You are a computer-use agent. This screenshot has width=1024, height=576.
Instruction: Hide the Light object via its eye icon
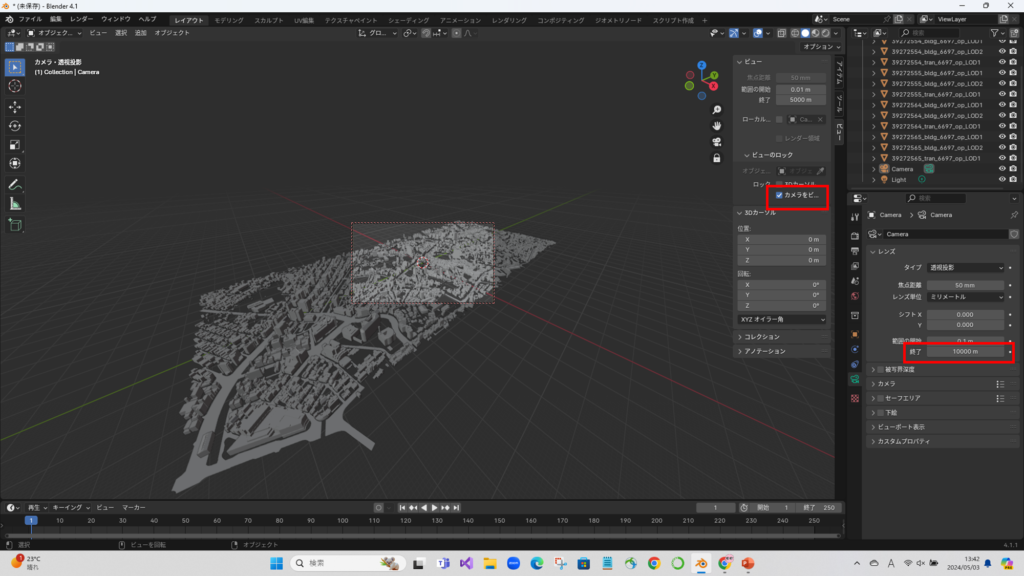point(1001,180)
